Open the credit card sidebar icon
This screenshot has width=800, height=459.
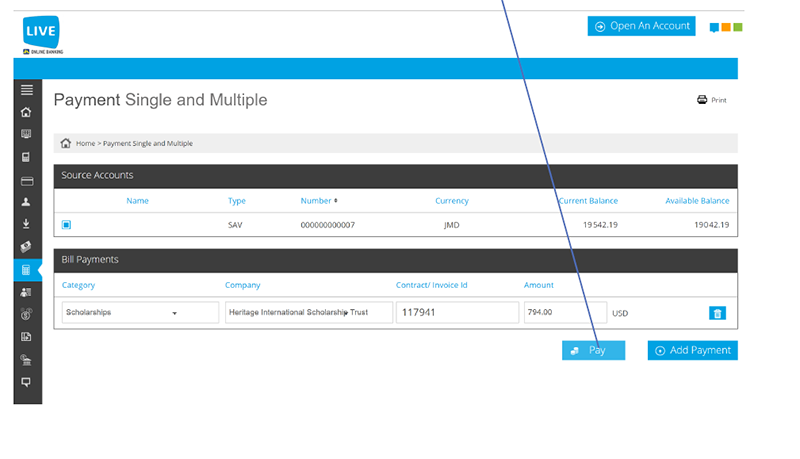click(x=27, y=181)
